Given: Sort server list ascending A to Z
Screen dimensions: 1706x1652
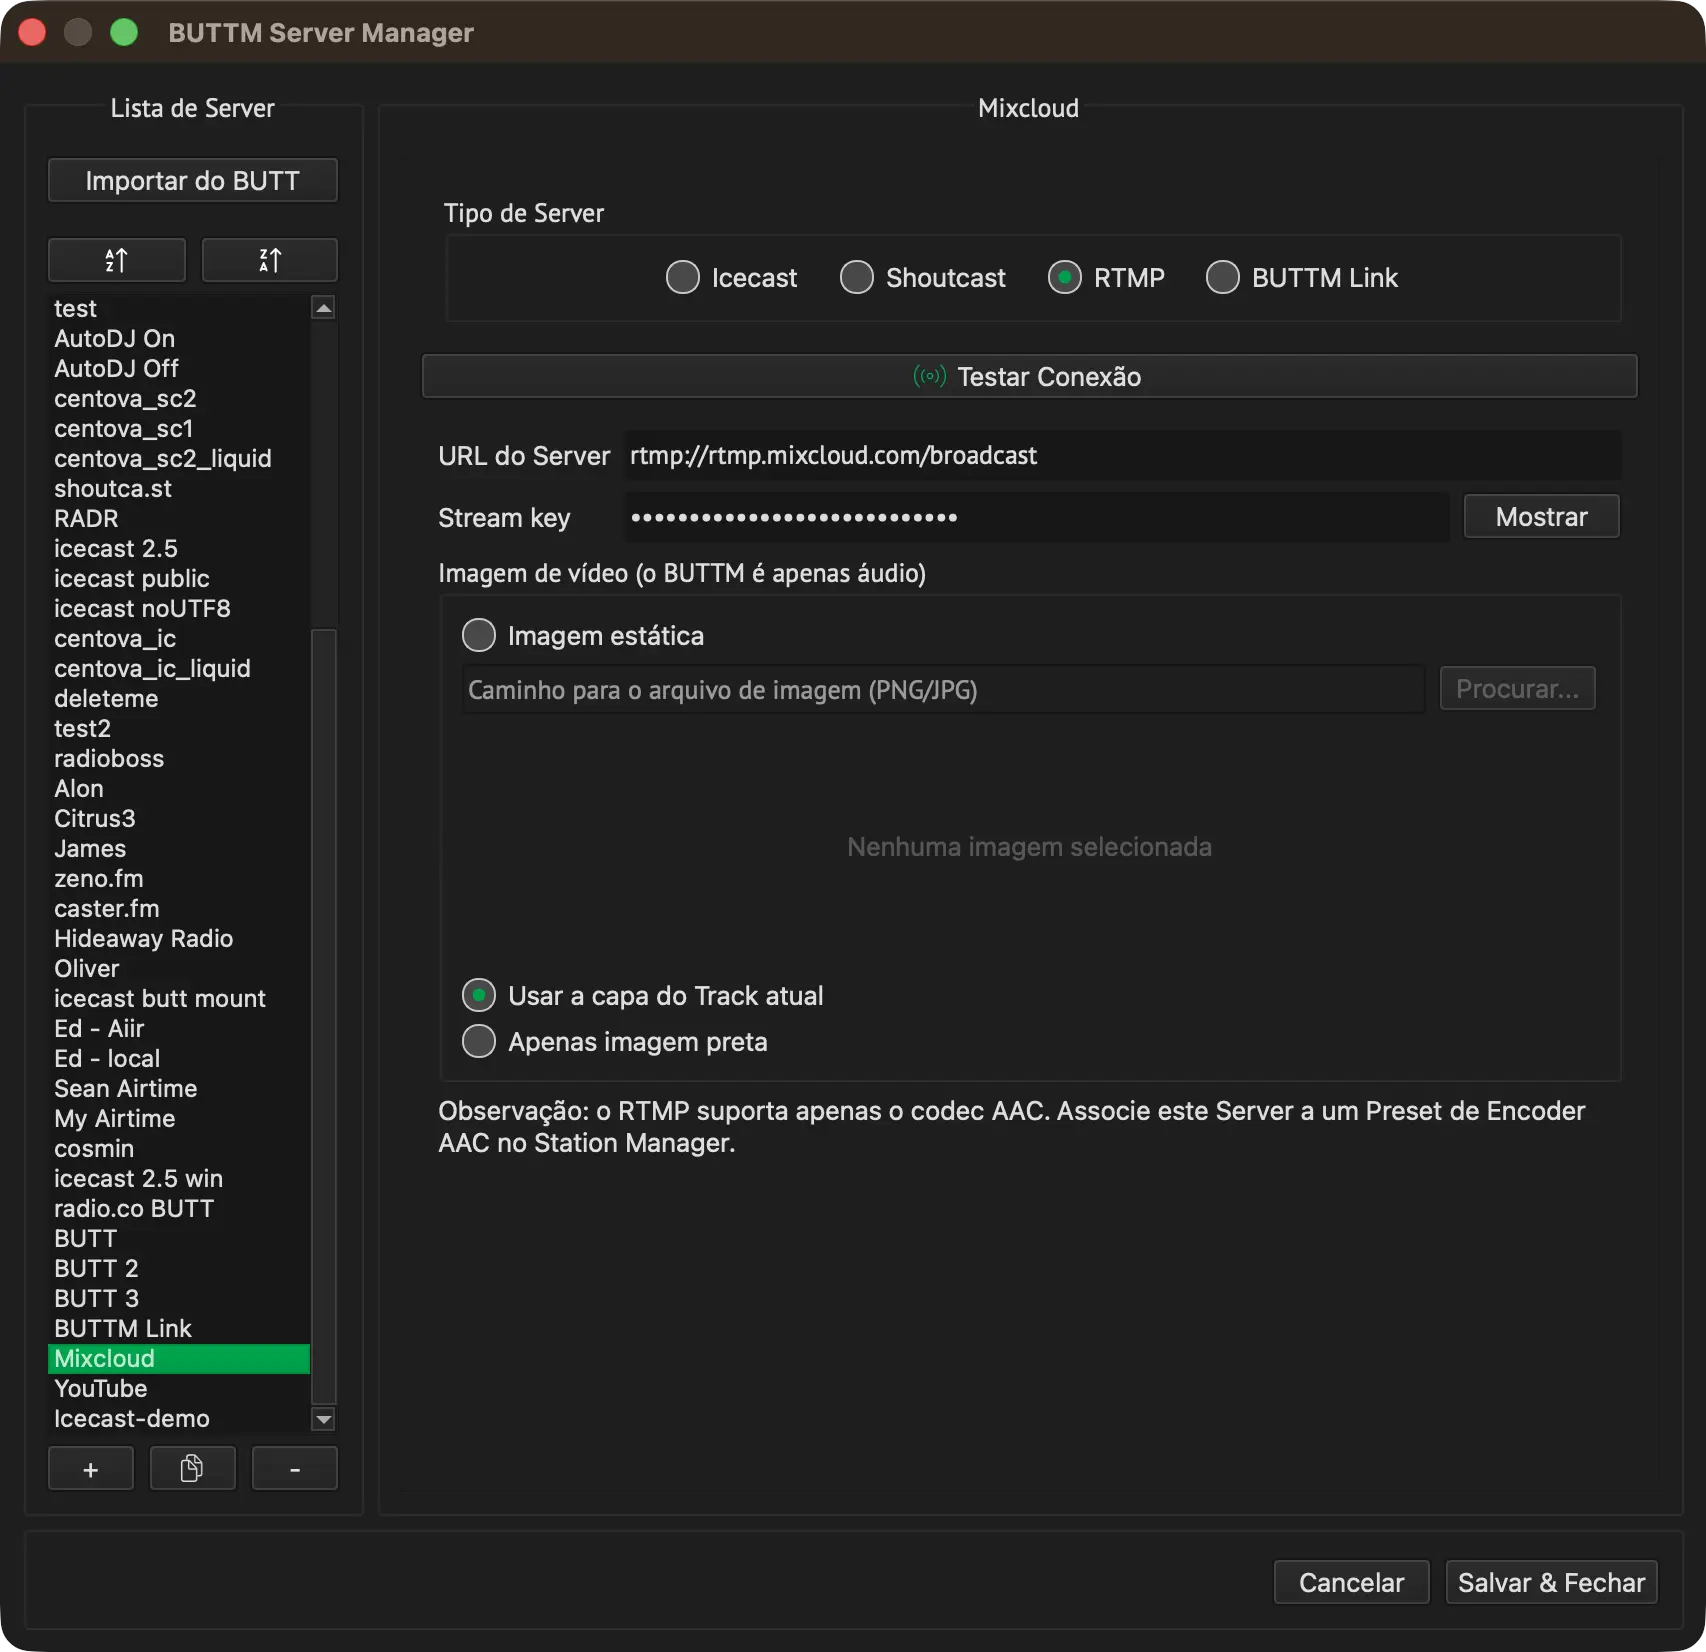Looking at the screenshot, I should click(x=117, y=260).
